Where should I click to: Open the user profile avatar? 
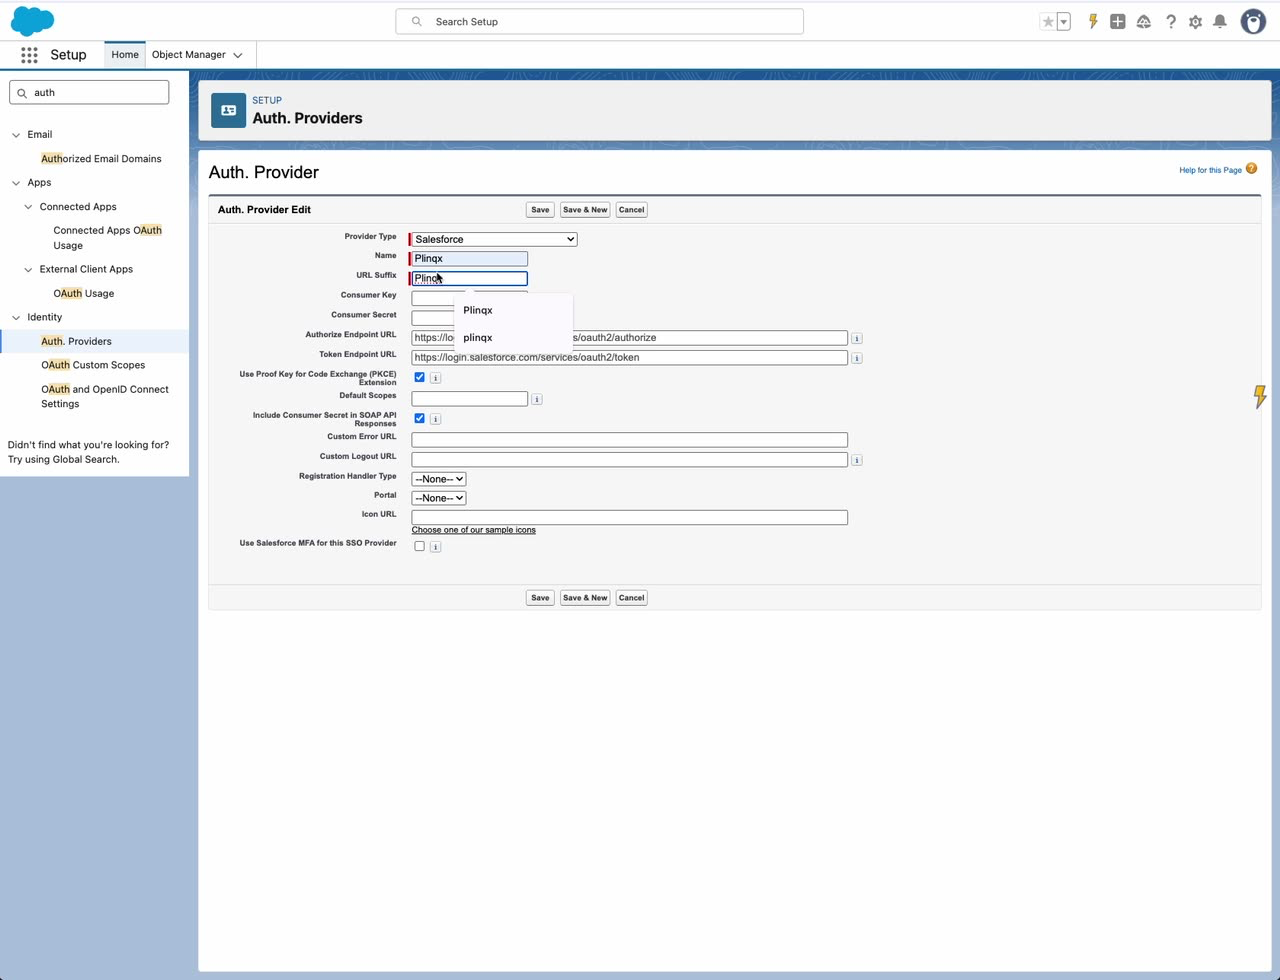[1253, 21]
